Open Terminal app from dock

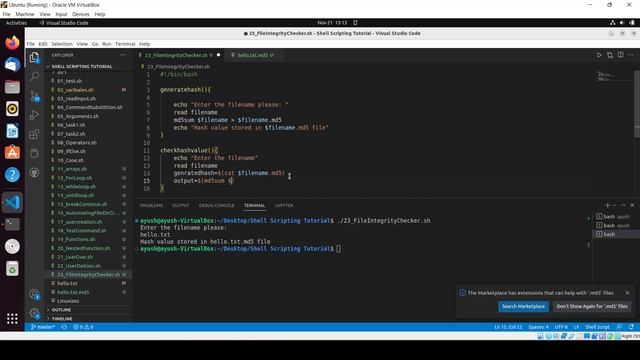[x=12, y=224]
